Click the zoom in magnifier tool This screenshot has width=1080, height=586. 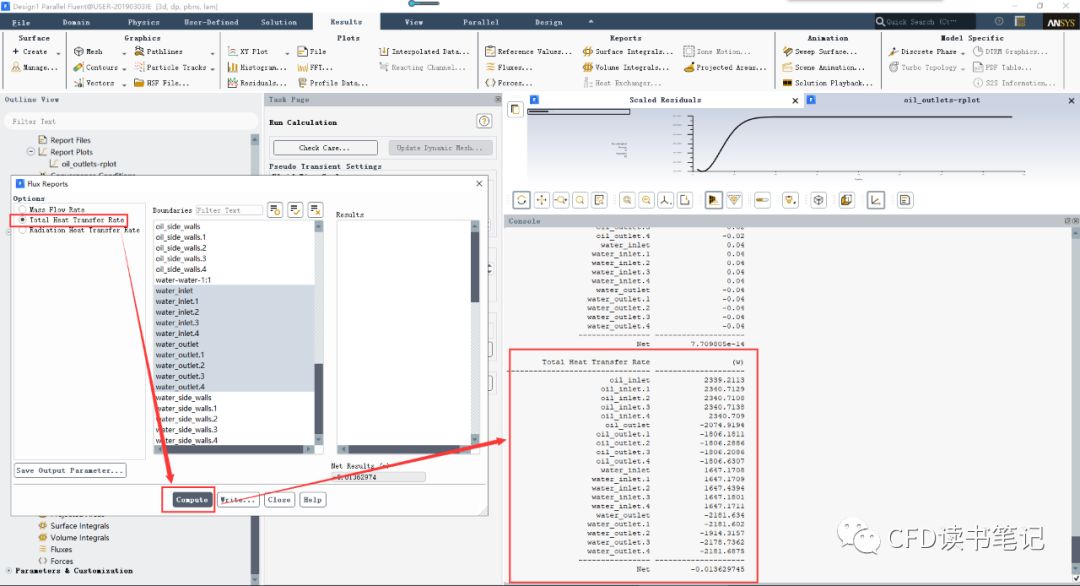627,200
